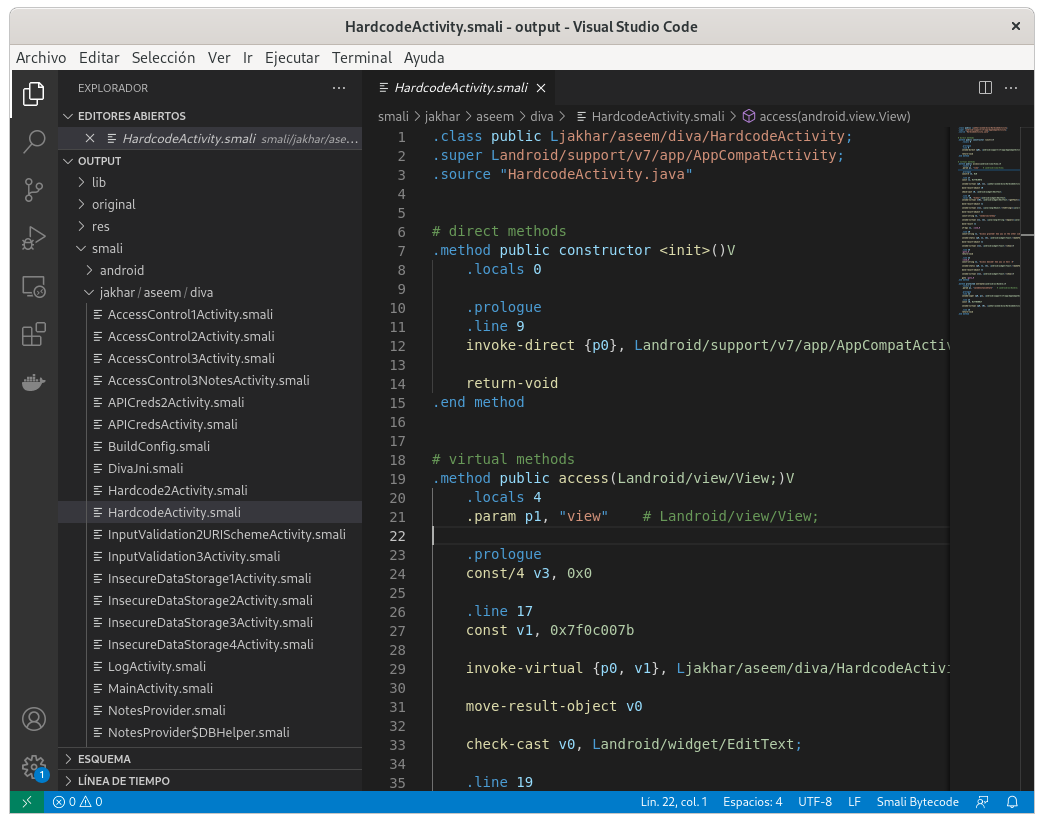Screen dimensions: 1044x823
Task: Open Run and Debug view
Action: (x=34, y=238)
